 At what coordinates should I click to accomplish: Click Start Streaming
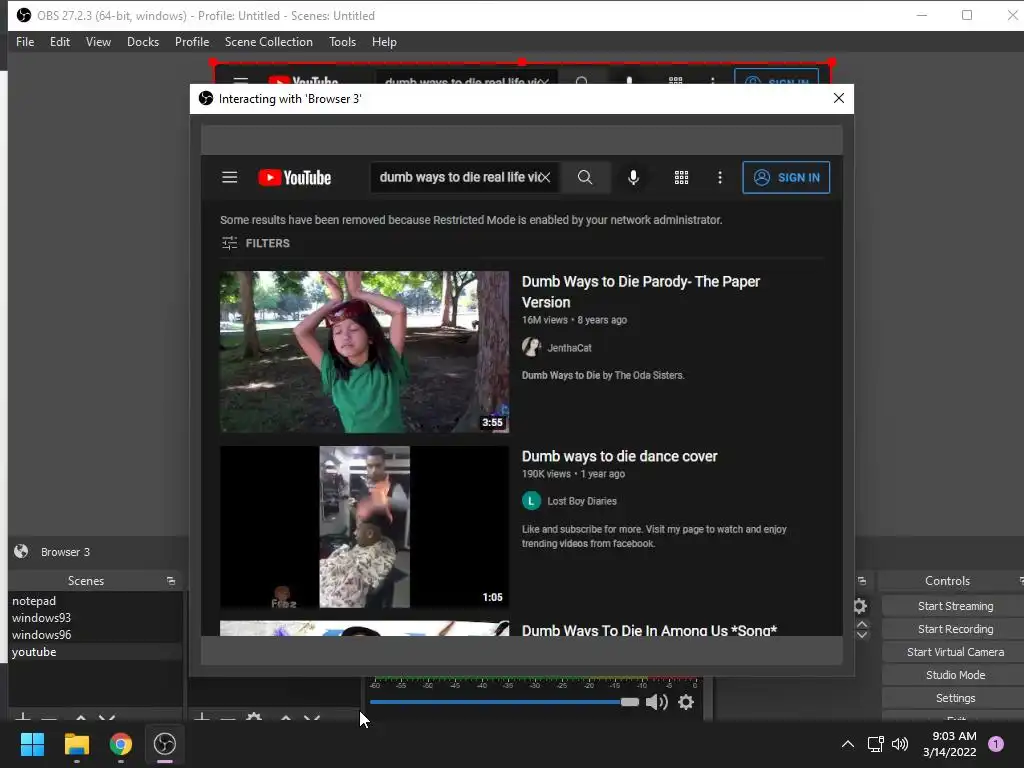[955, 606]
